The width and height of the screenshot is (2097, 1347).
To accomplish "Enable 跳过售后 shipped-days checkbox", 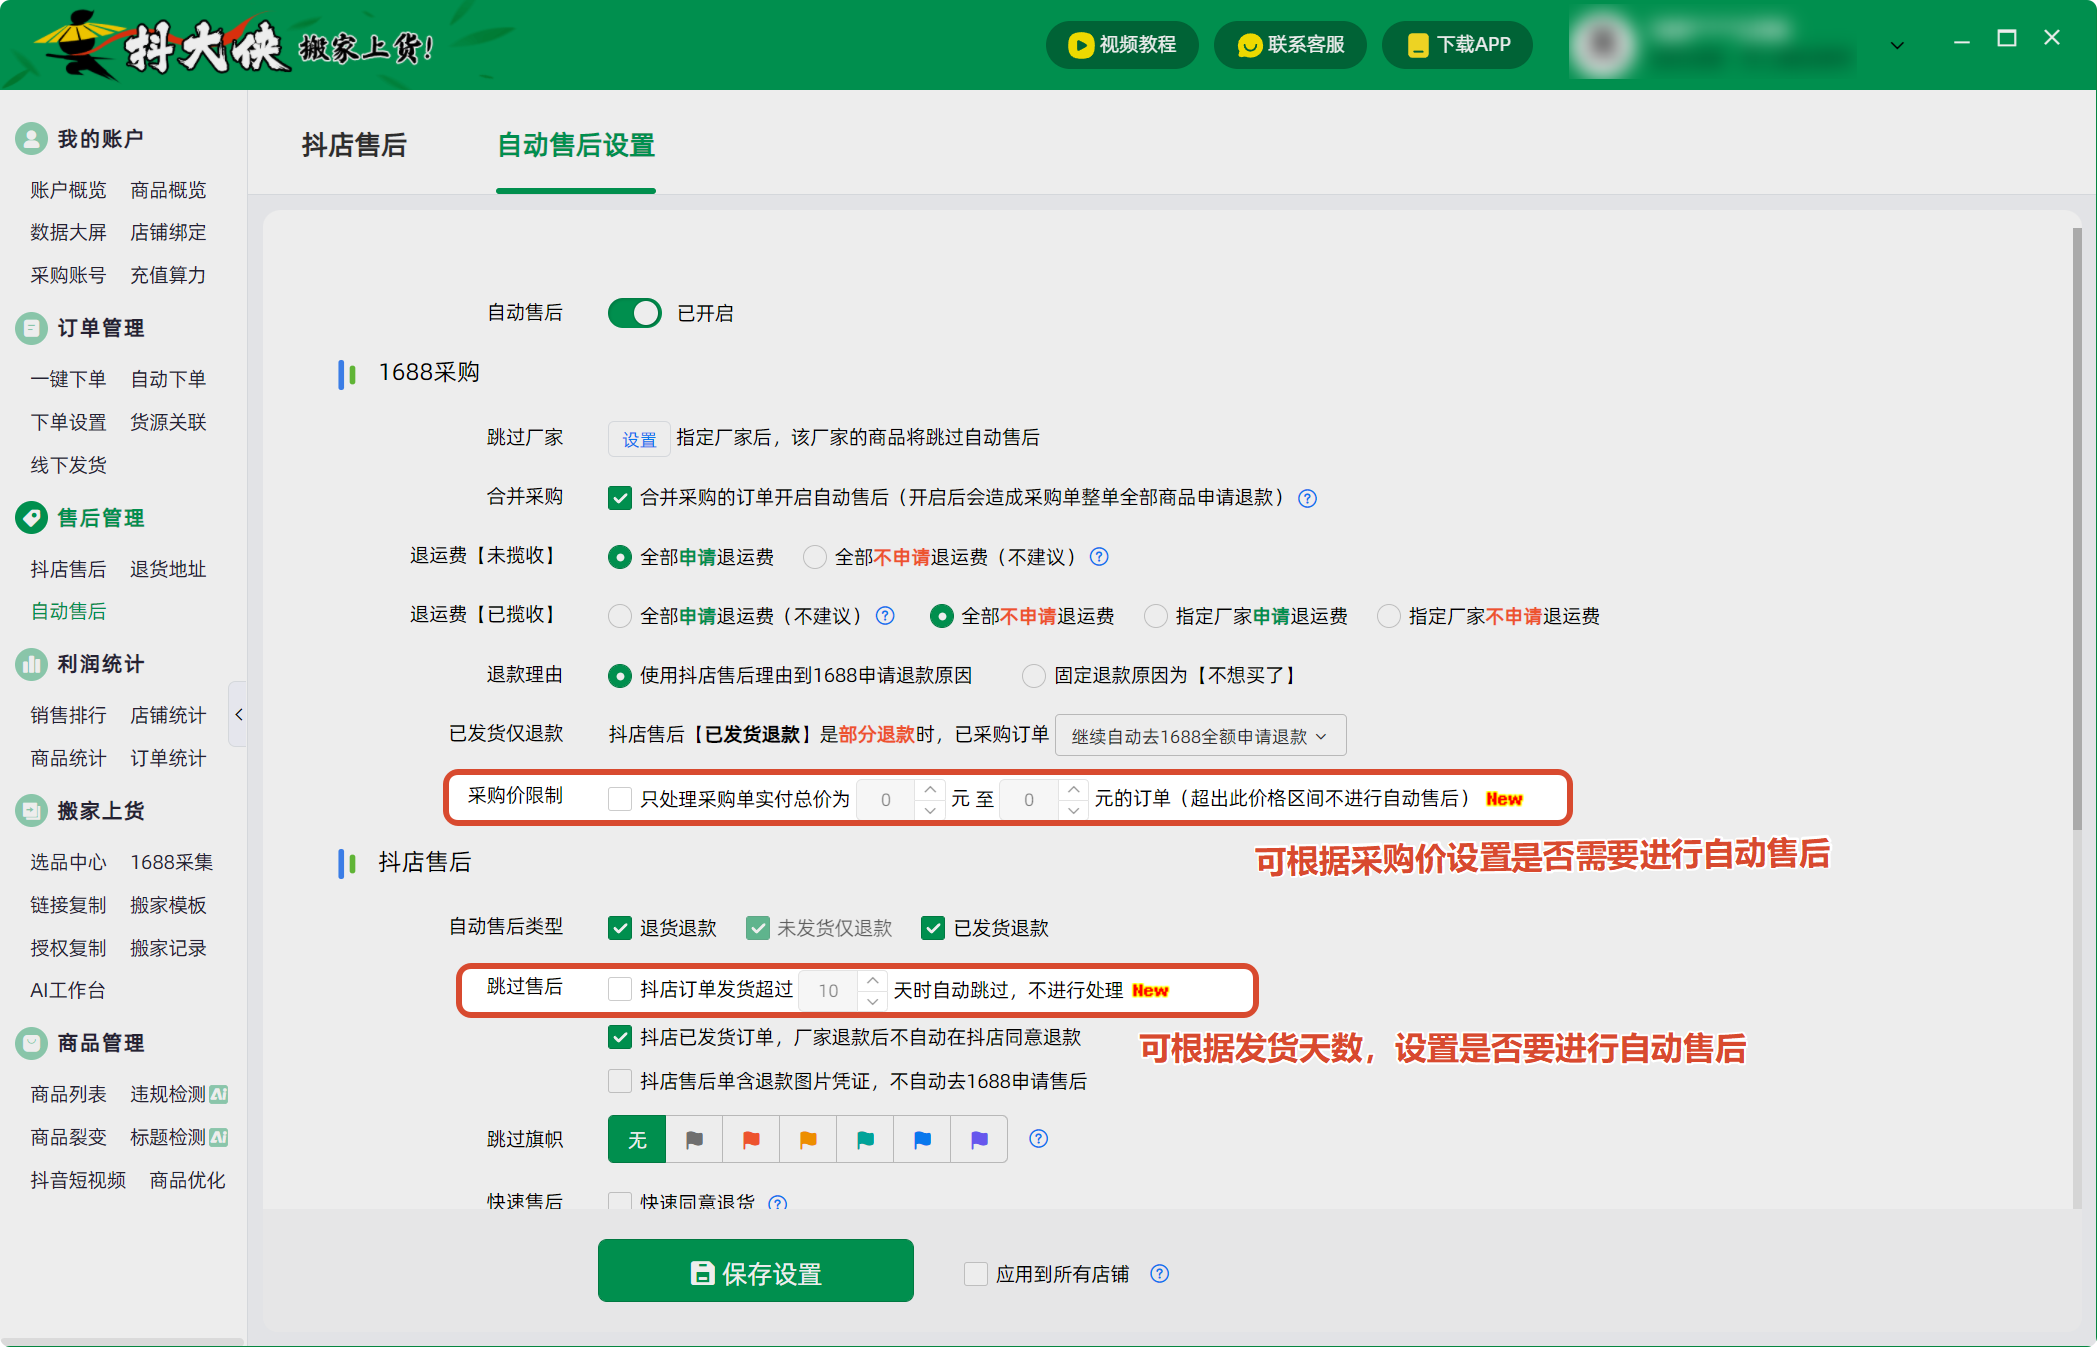I will [620, 989].
